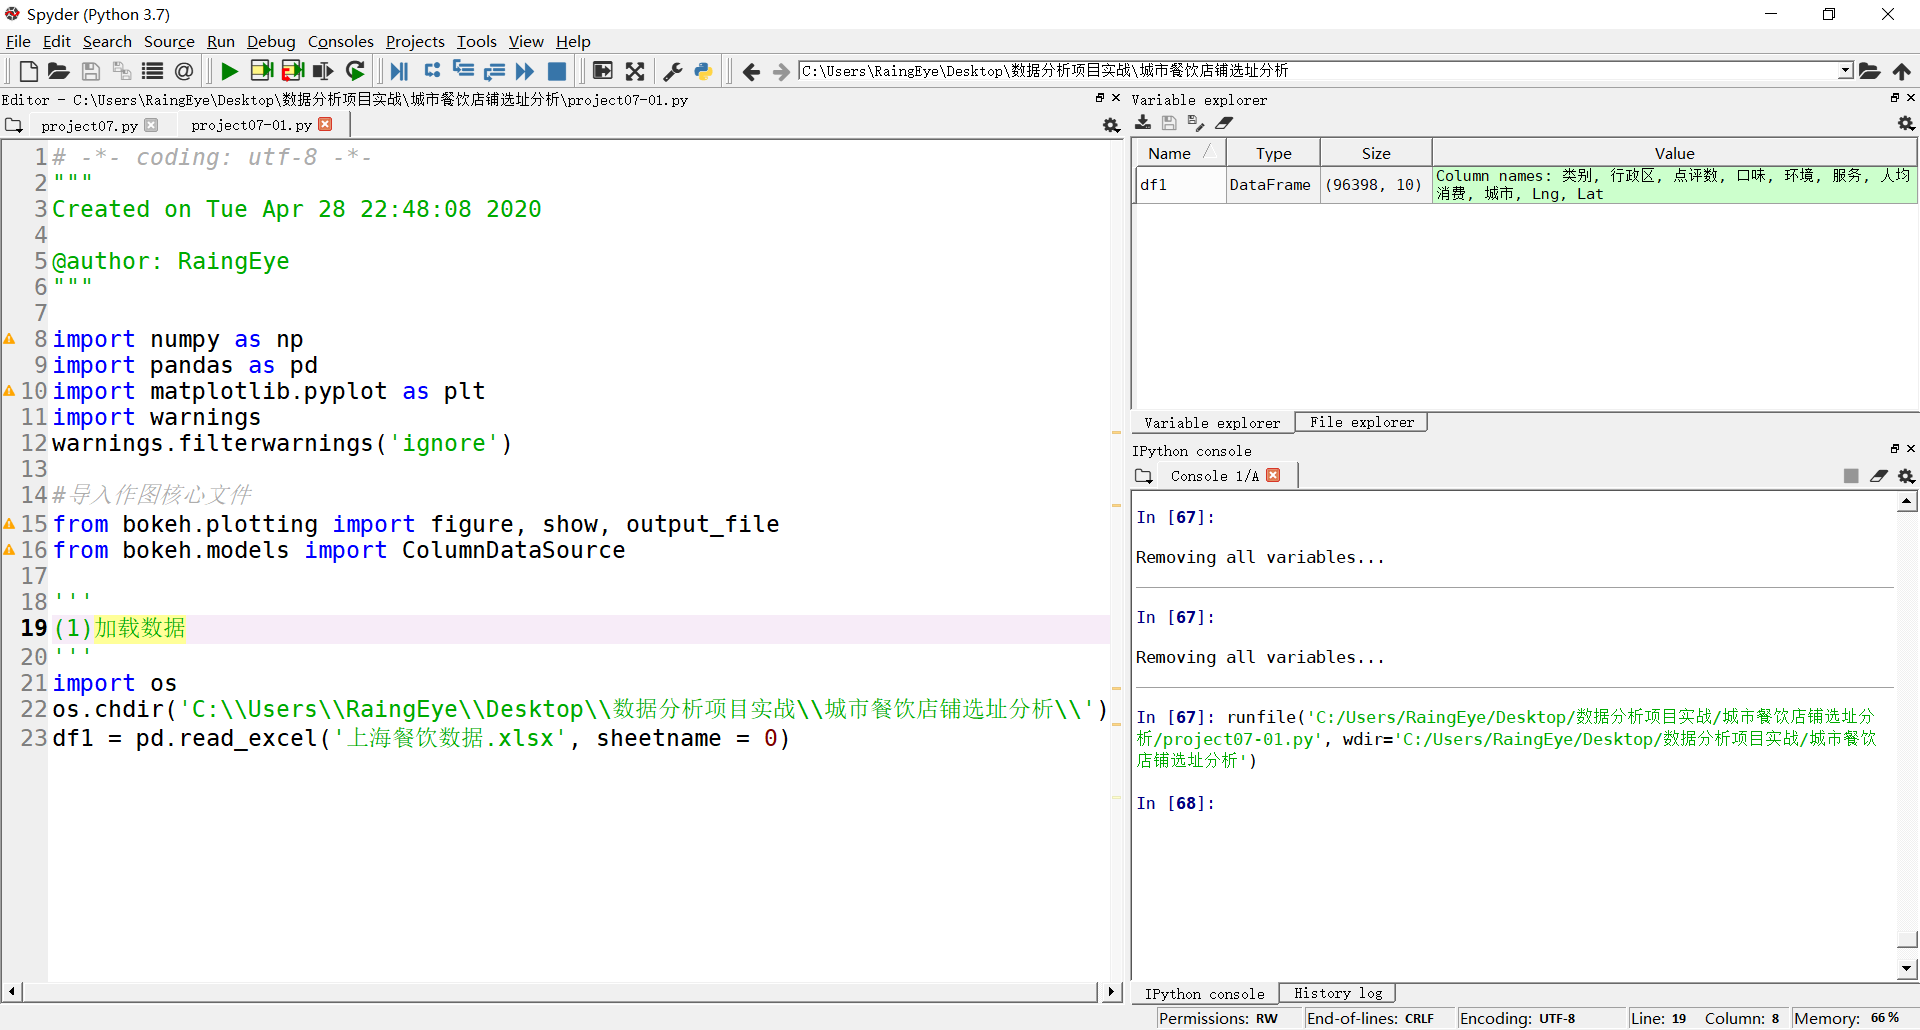Clear the IPython console with eraser
This screenshot has width=1920, height=1030.
coord(1879,476)
